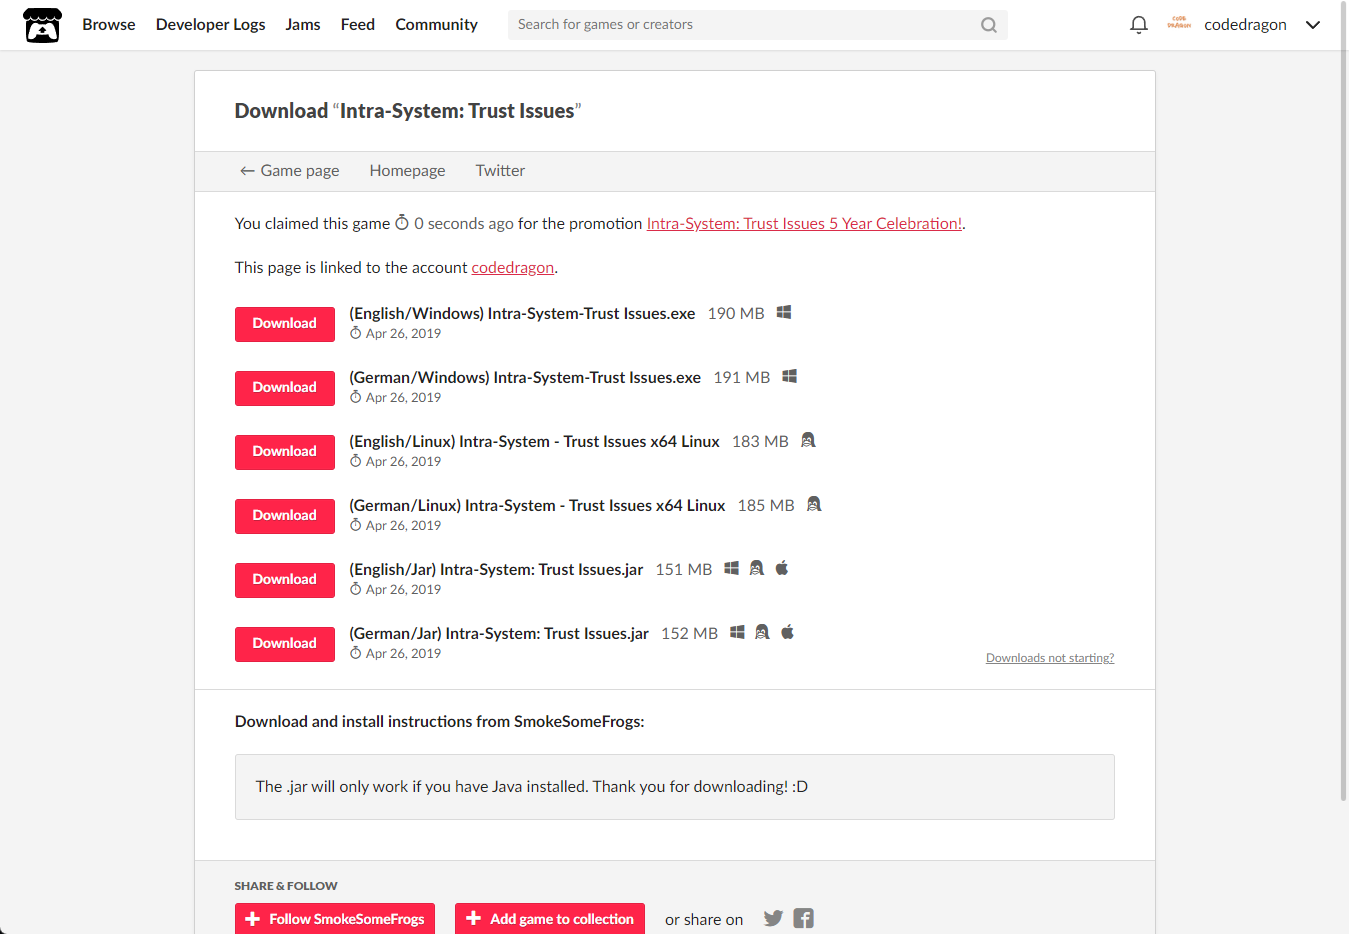Open 'Downloads not starting?' help link
1349x934 pixels.
(1050, 658)
